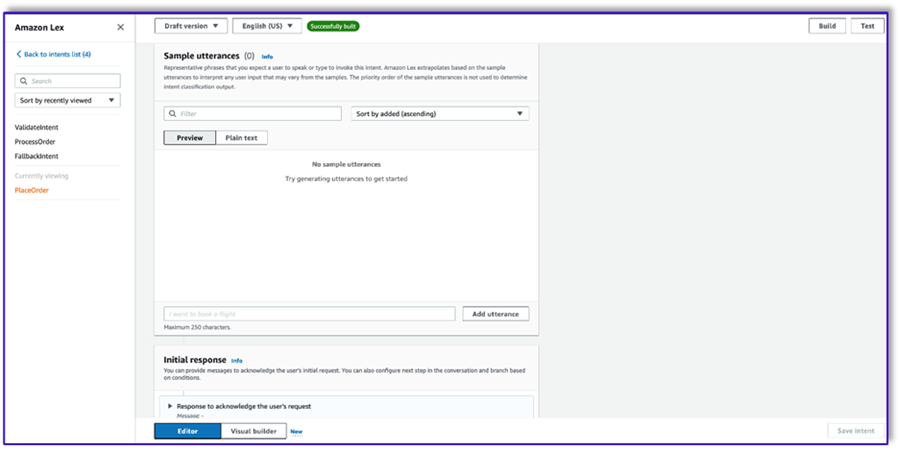This screenshot has height=449, width=900.
Task: Close the Amazon Lex side panel
Action: (x=121, y=27)
